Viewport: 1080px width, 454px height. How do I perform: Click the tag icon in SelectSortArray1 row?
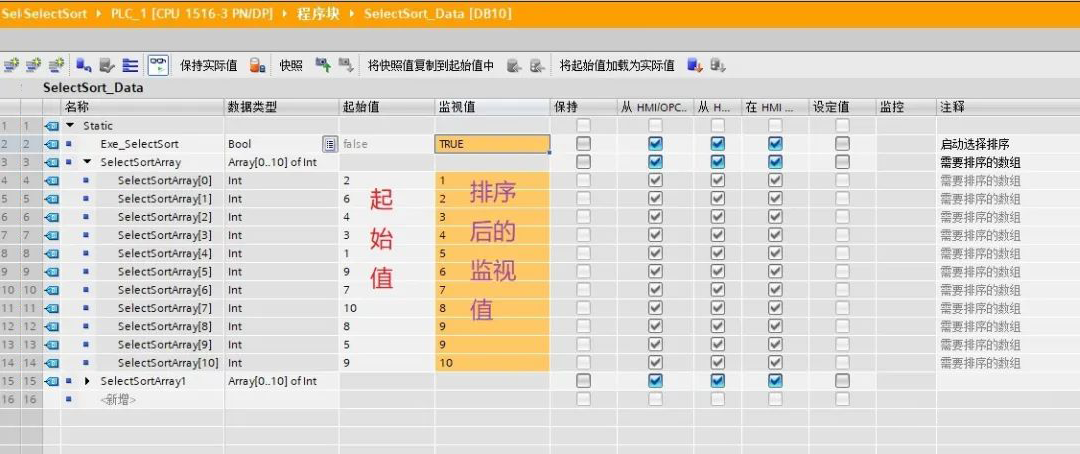pos(52,381)
